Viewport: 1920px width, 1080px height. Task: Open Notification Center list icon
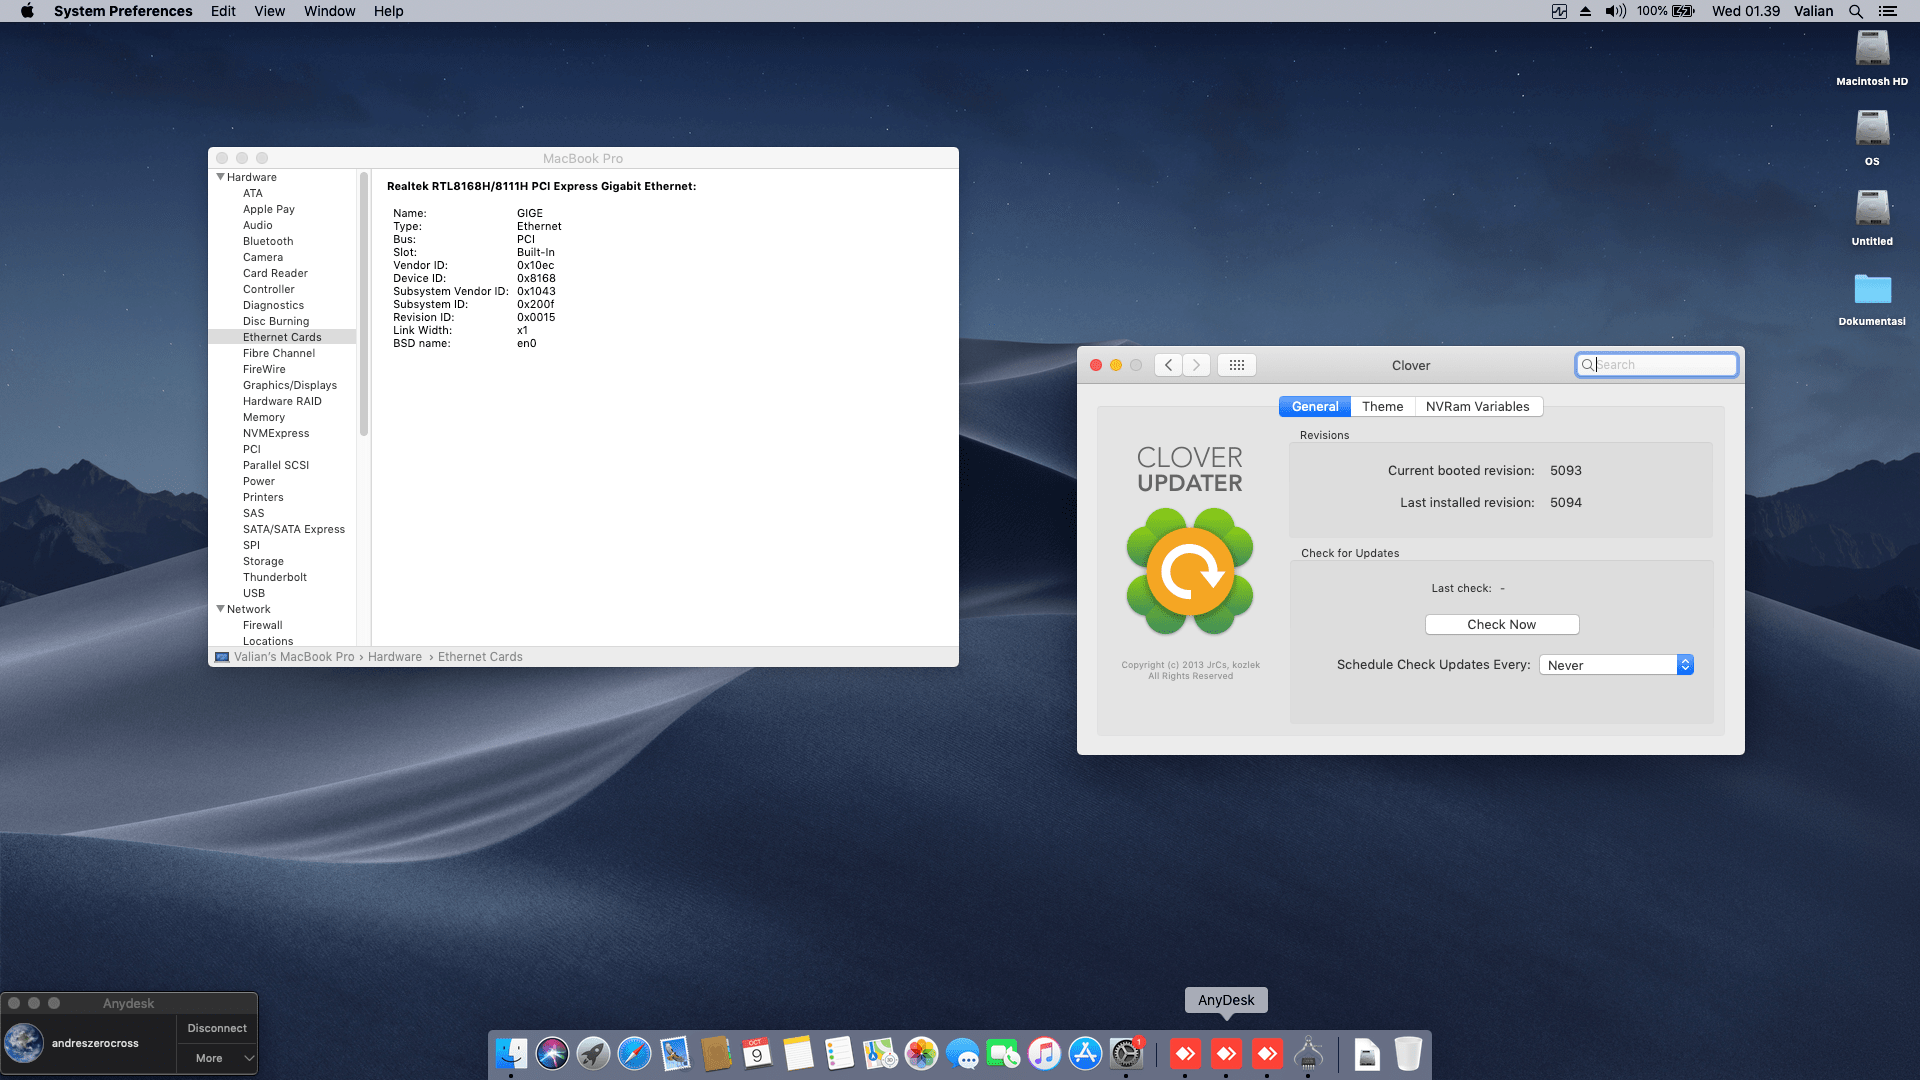(1888, 11)
